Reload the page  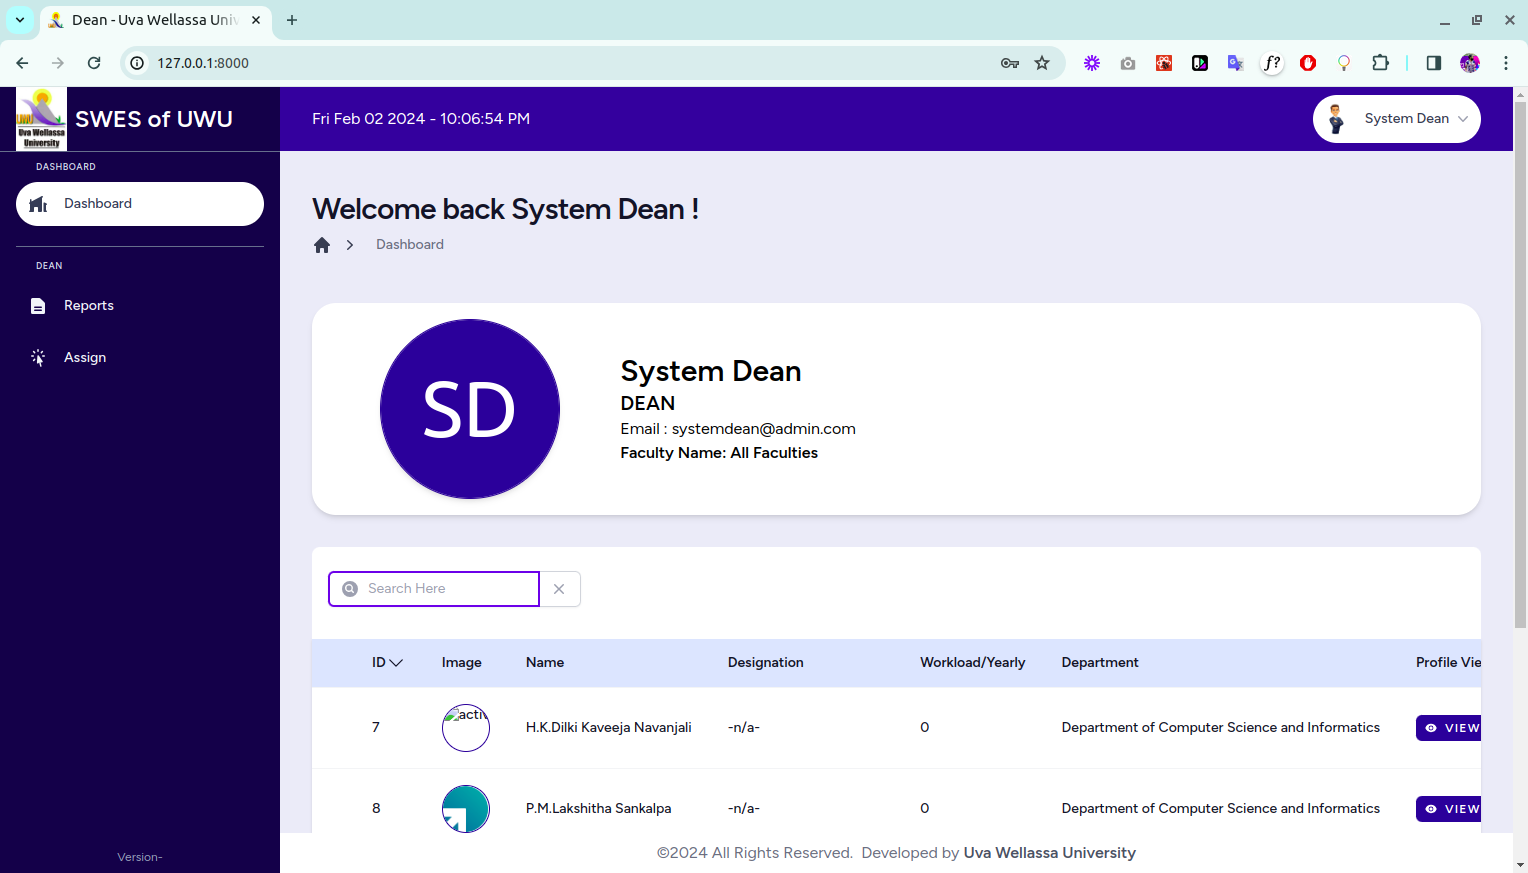pyautogui.click(x=94, y=63)
